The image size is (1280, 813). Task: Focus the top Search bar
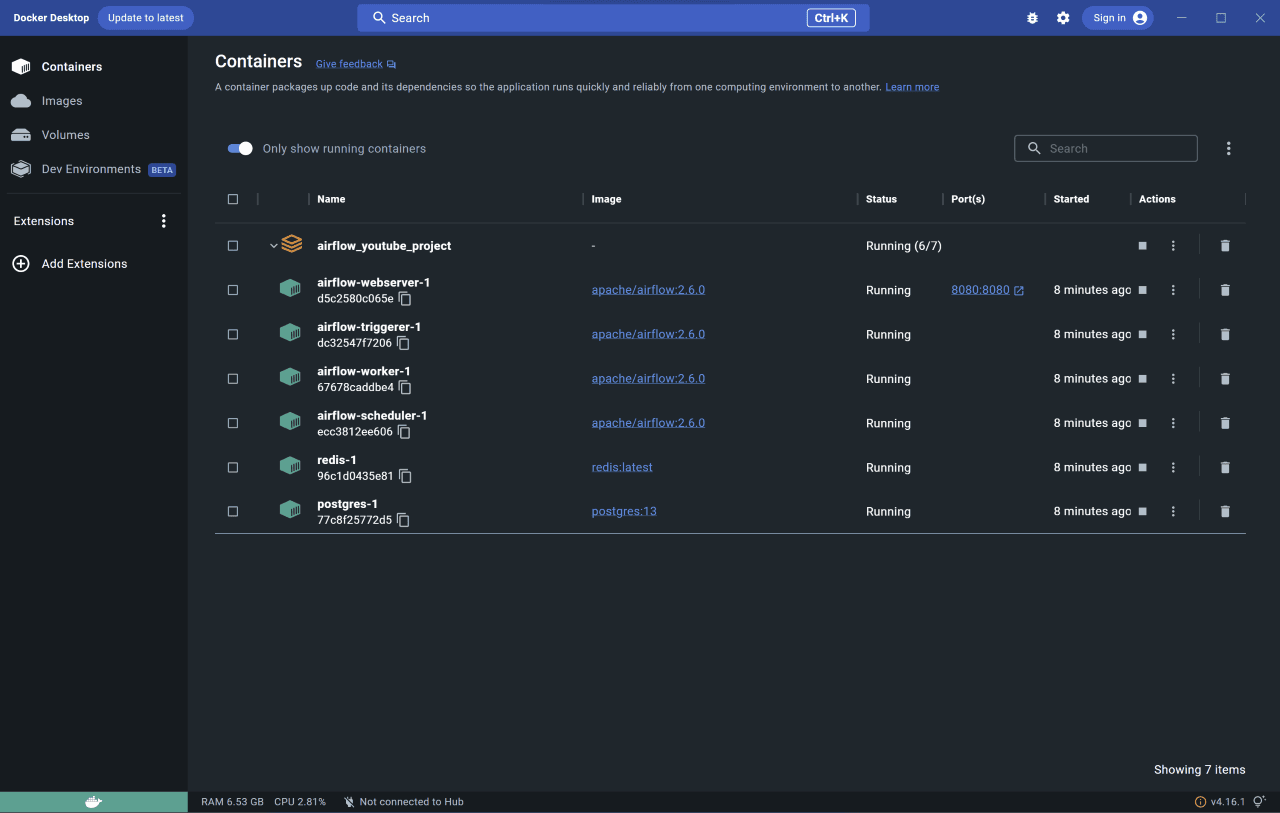click(x=613, y=18)
